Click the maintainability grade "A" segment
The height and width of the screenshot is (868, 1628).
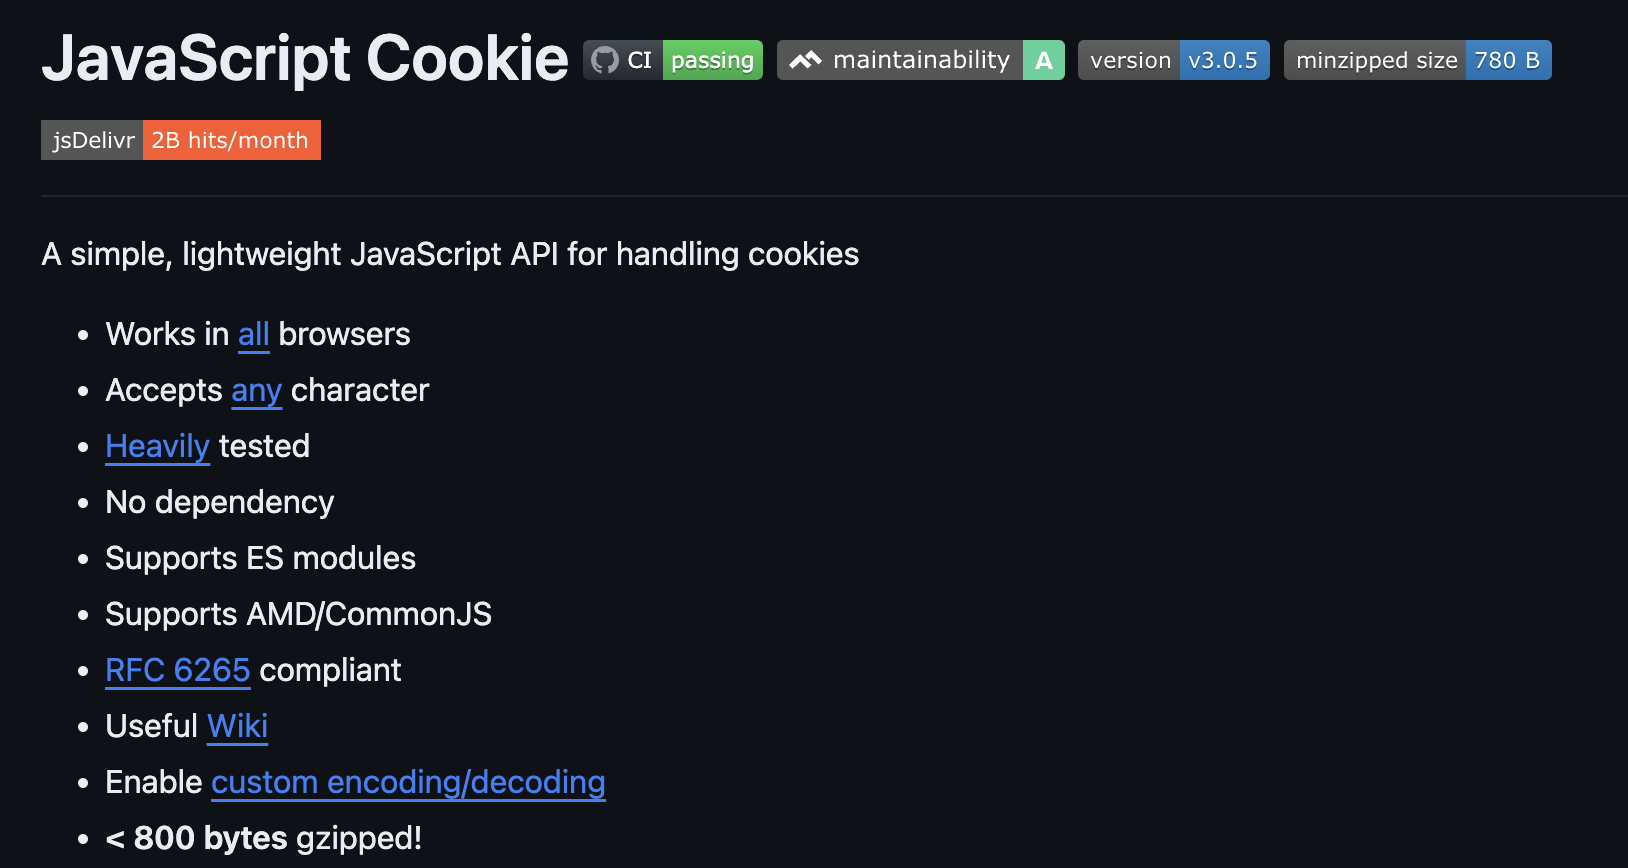(1043, 60)
